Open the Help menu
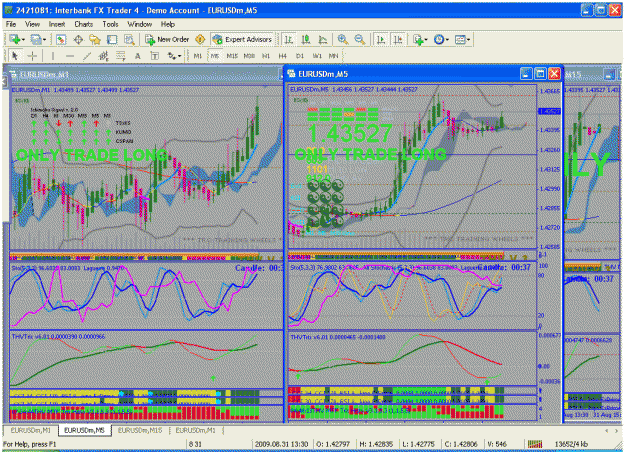This screenshot has height=452, width=625. [x=168, y=24]
